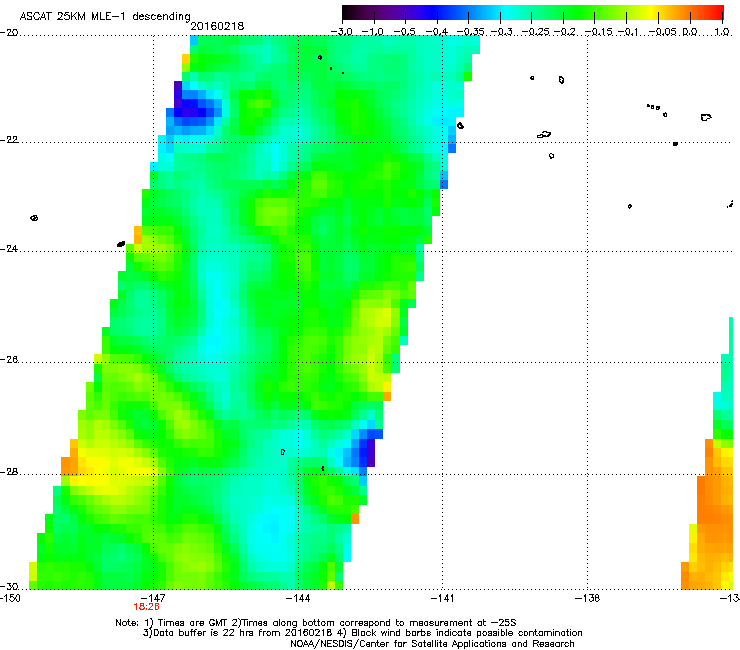Click the longitude label '-150'
The width and height of the screenshot is (740, 650).
(x=10, y=598)
